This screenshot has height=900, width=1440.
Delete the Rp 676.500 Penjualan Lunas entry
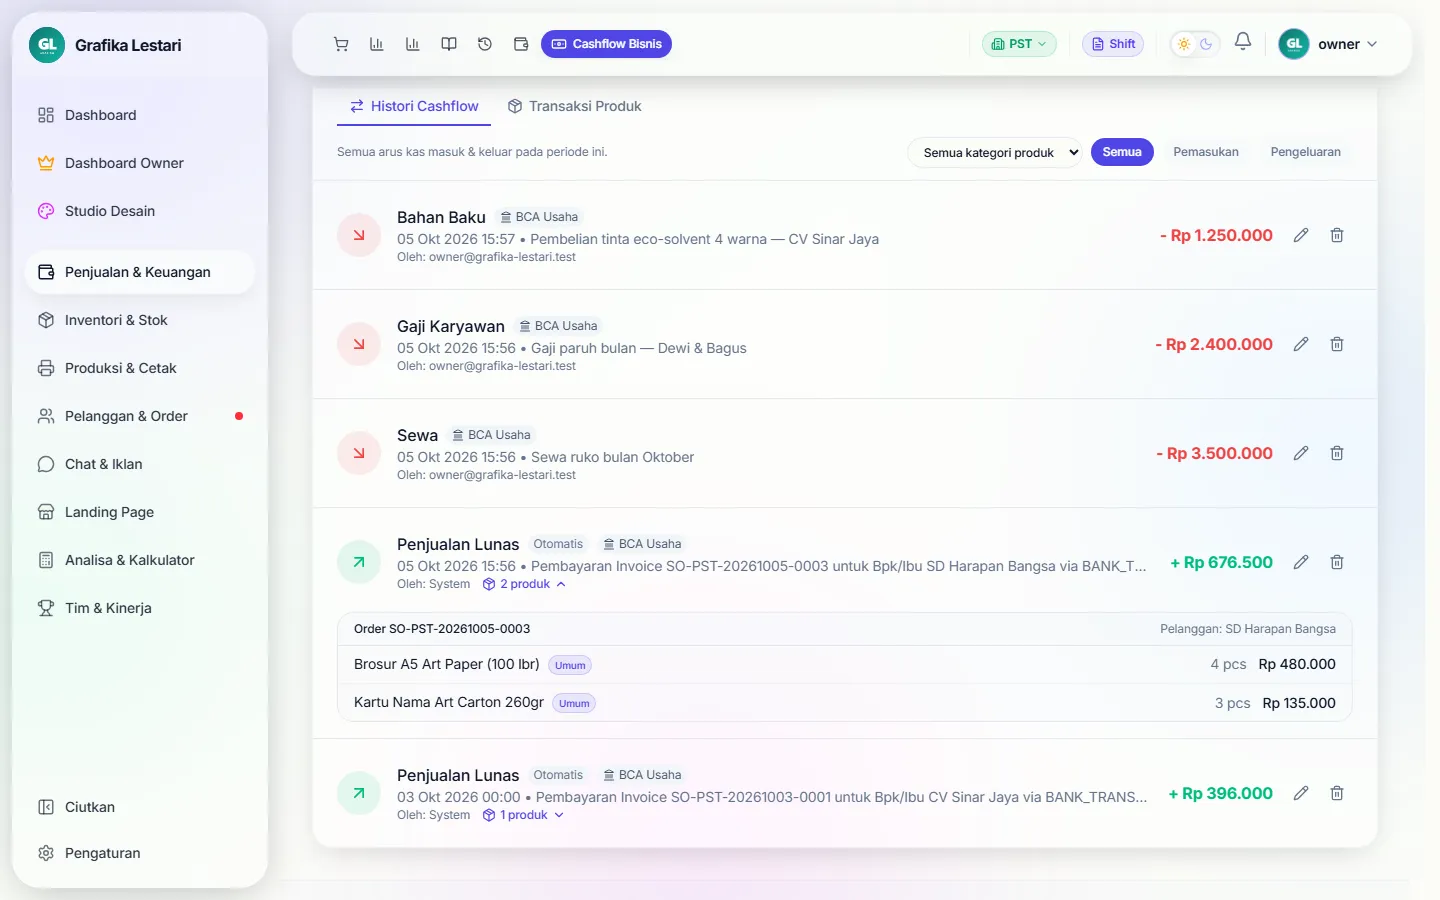pyautogui.click(x=1337, y=562)
